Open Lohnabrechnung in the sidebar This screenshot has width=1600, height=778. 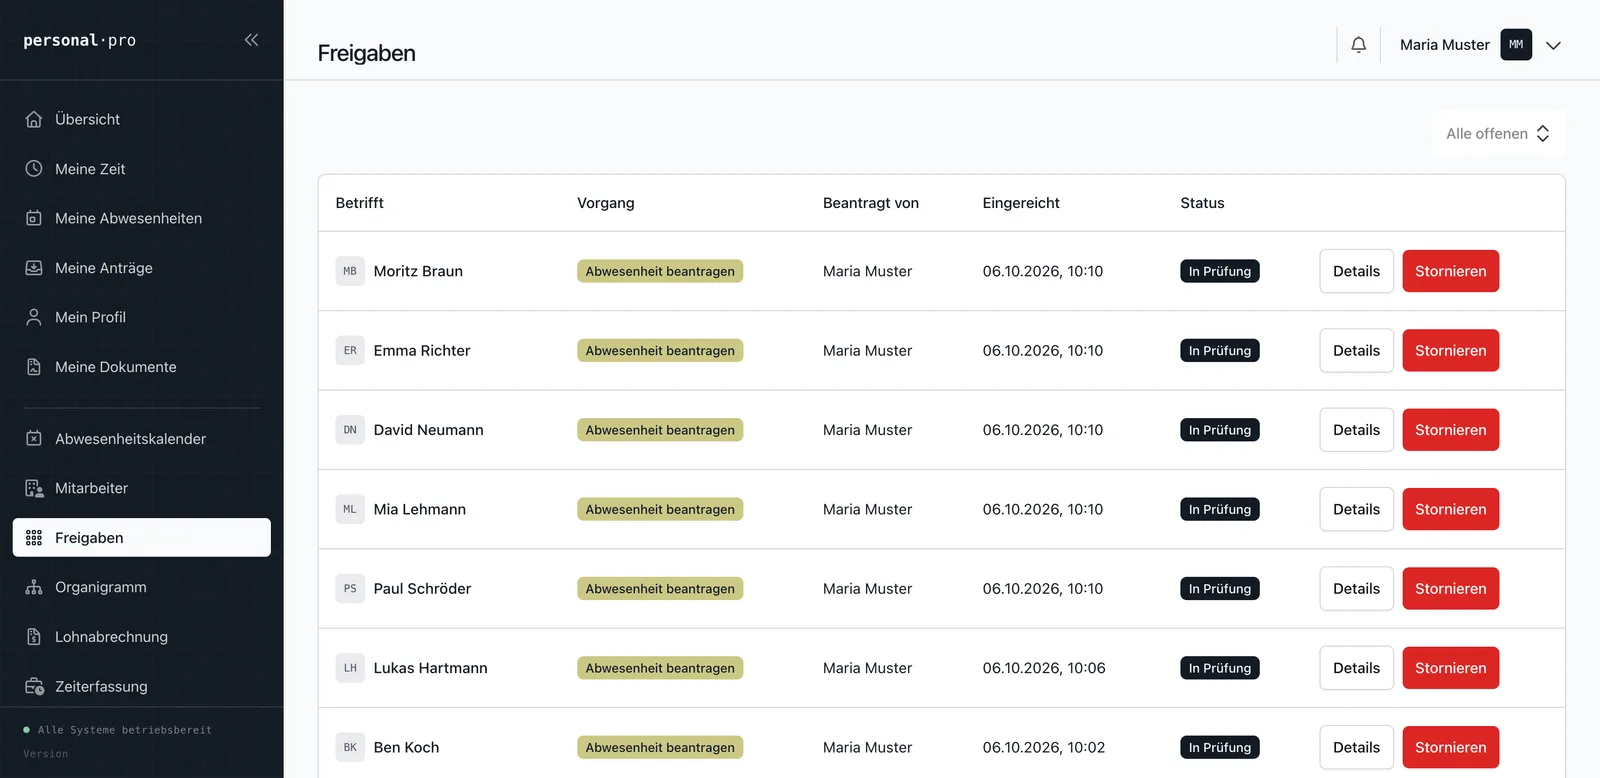click(142, 637)
